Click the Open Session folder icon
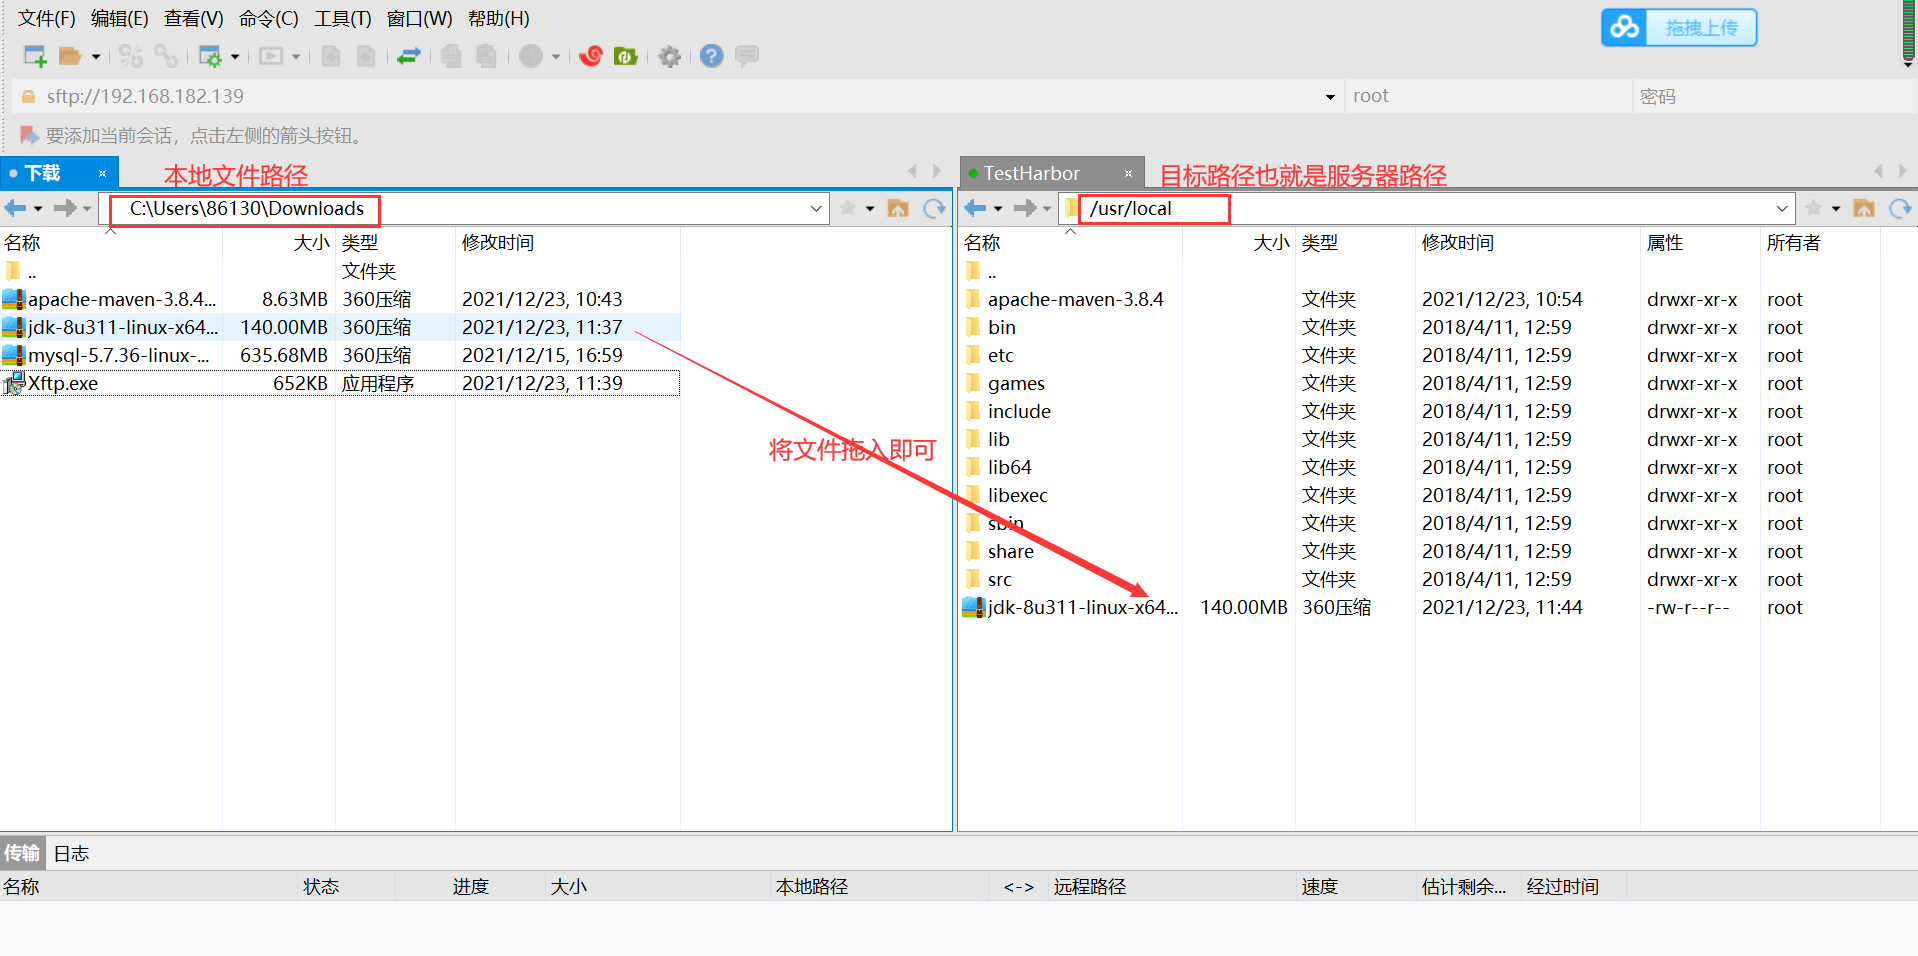 (70, 56)
